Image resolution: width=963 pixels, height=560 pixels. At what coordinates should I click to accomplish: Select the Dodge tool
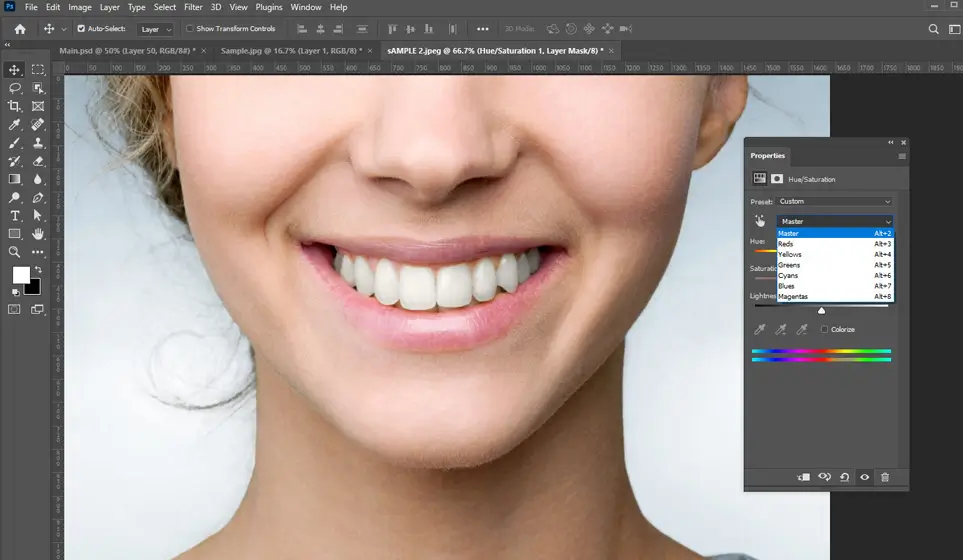[14, 198]
